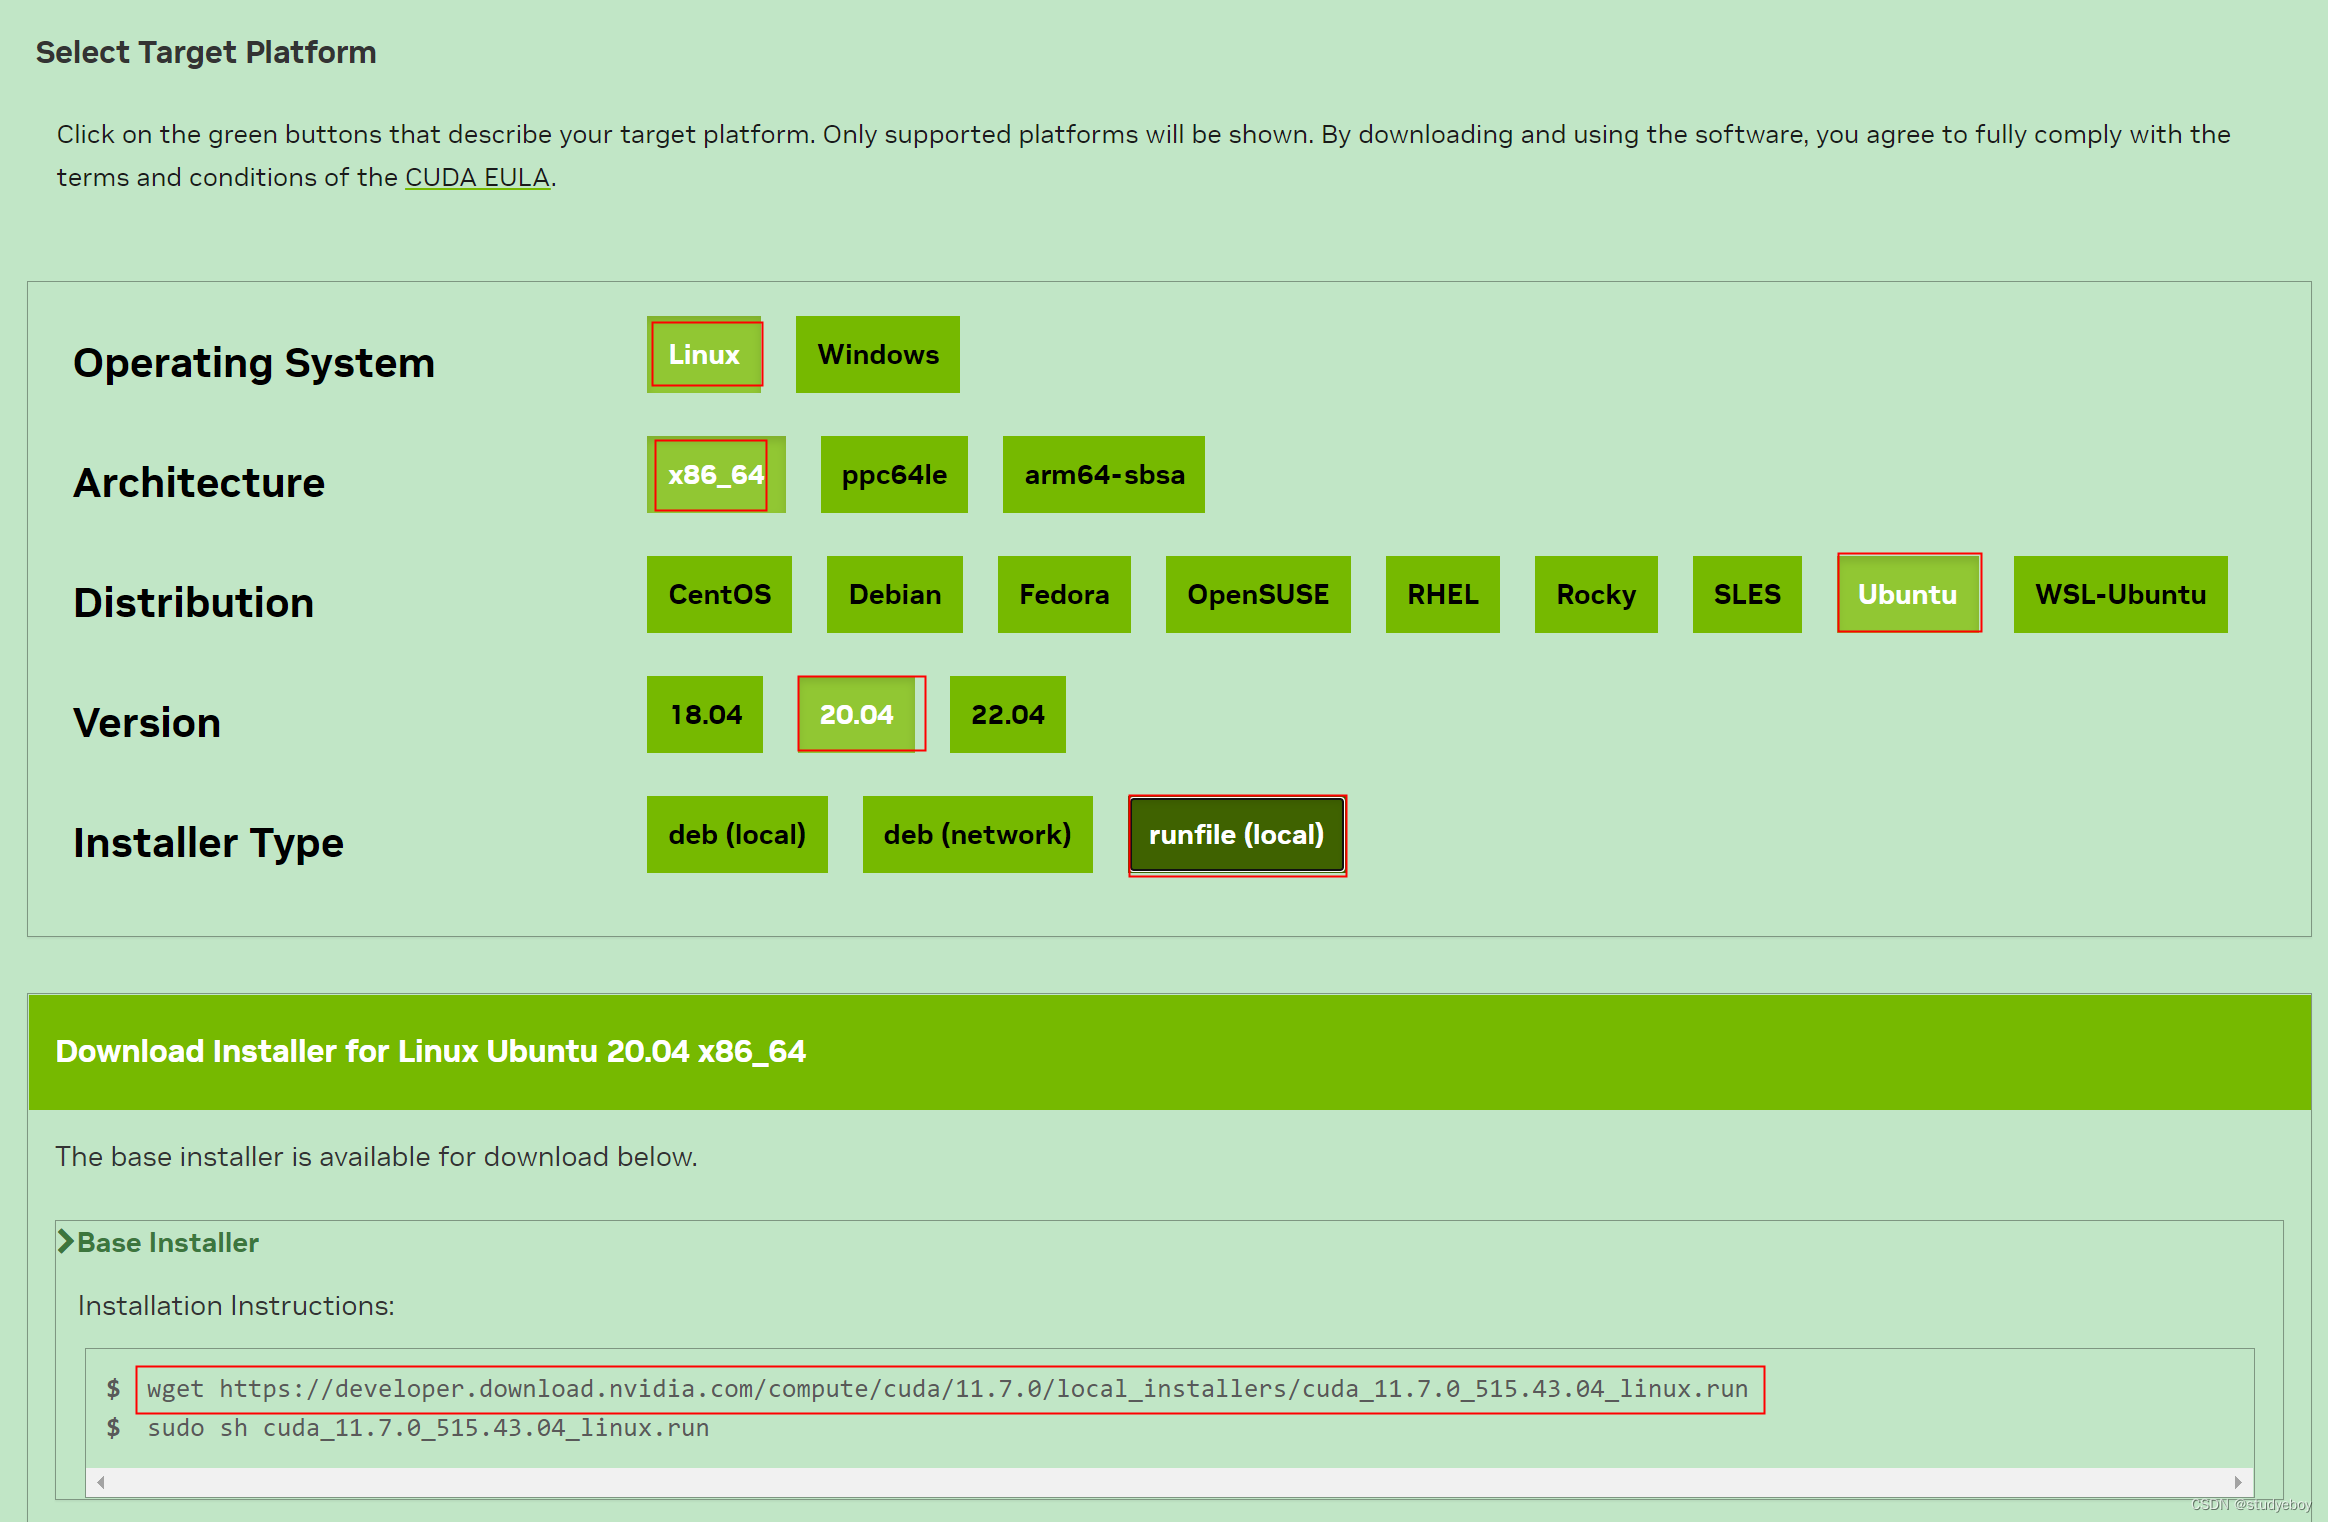
Task: Select CentOS distribution
Action: click(719, 595)
